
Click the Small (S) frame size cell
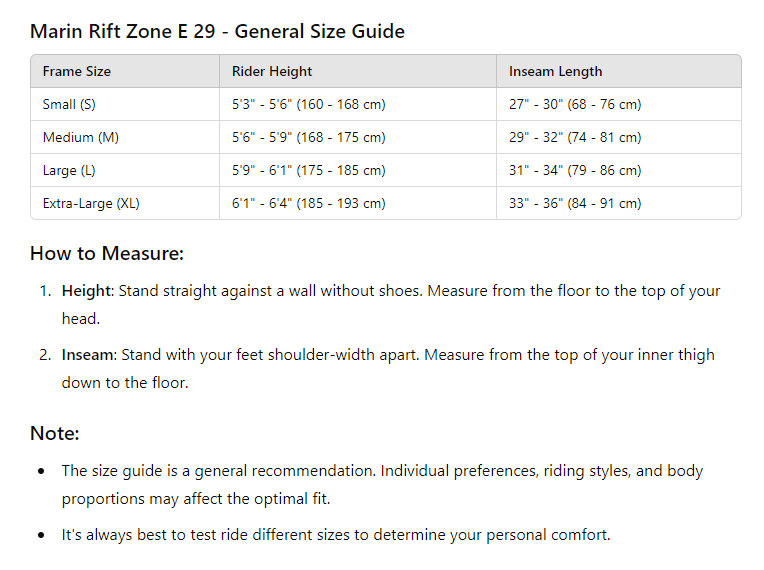tap(69, 104)
